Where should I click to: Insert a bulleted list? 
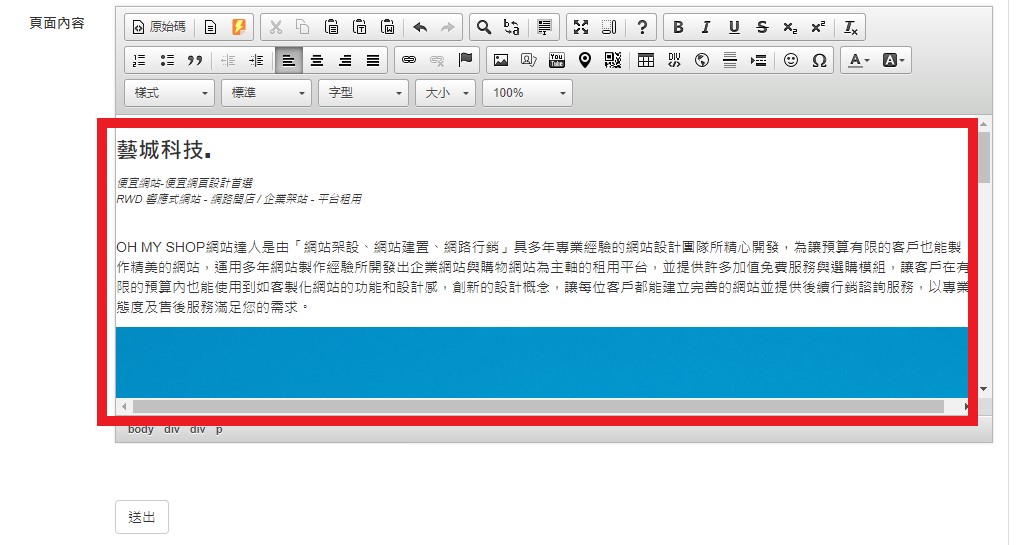pos(167,60)
